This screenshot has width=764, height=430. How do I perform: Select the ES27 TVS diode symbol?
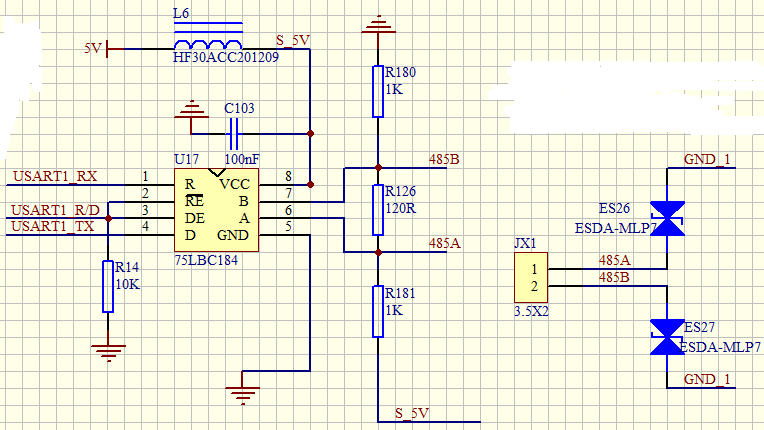667,336
